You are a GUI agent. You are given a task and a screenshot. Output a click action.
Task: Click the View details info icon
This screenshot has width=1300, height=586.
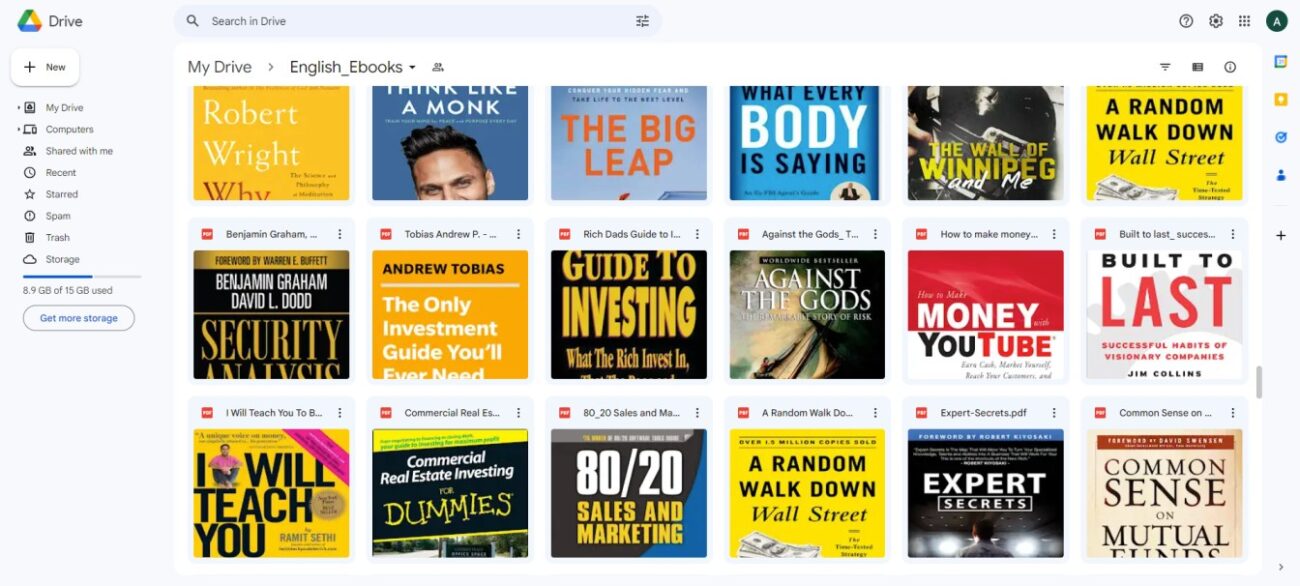(1230, 67)
